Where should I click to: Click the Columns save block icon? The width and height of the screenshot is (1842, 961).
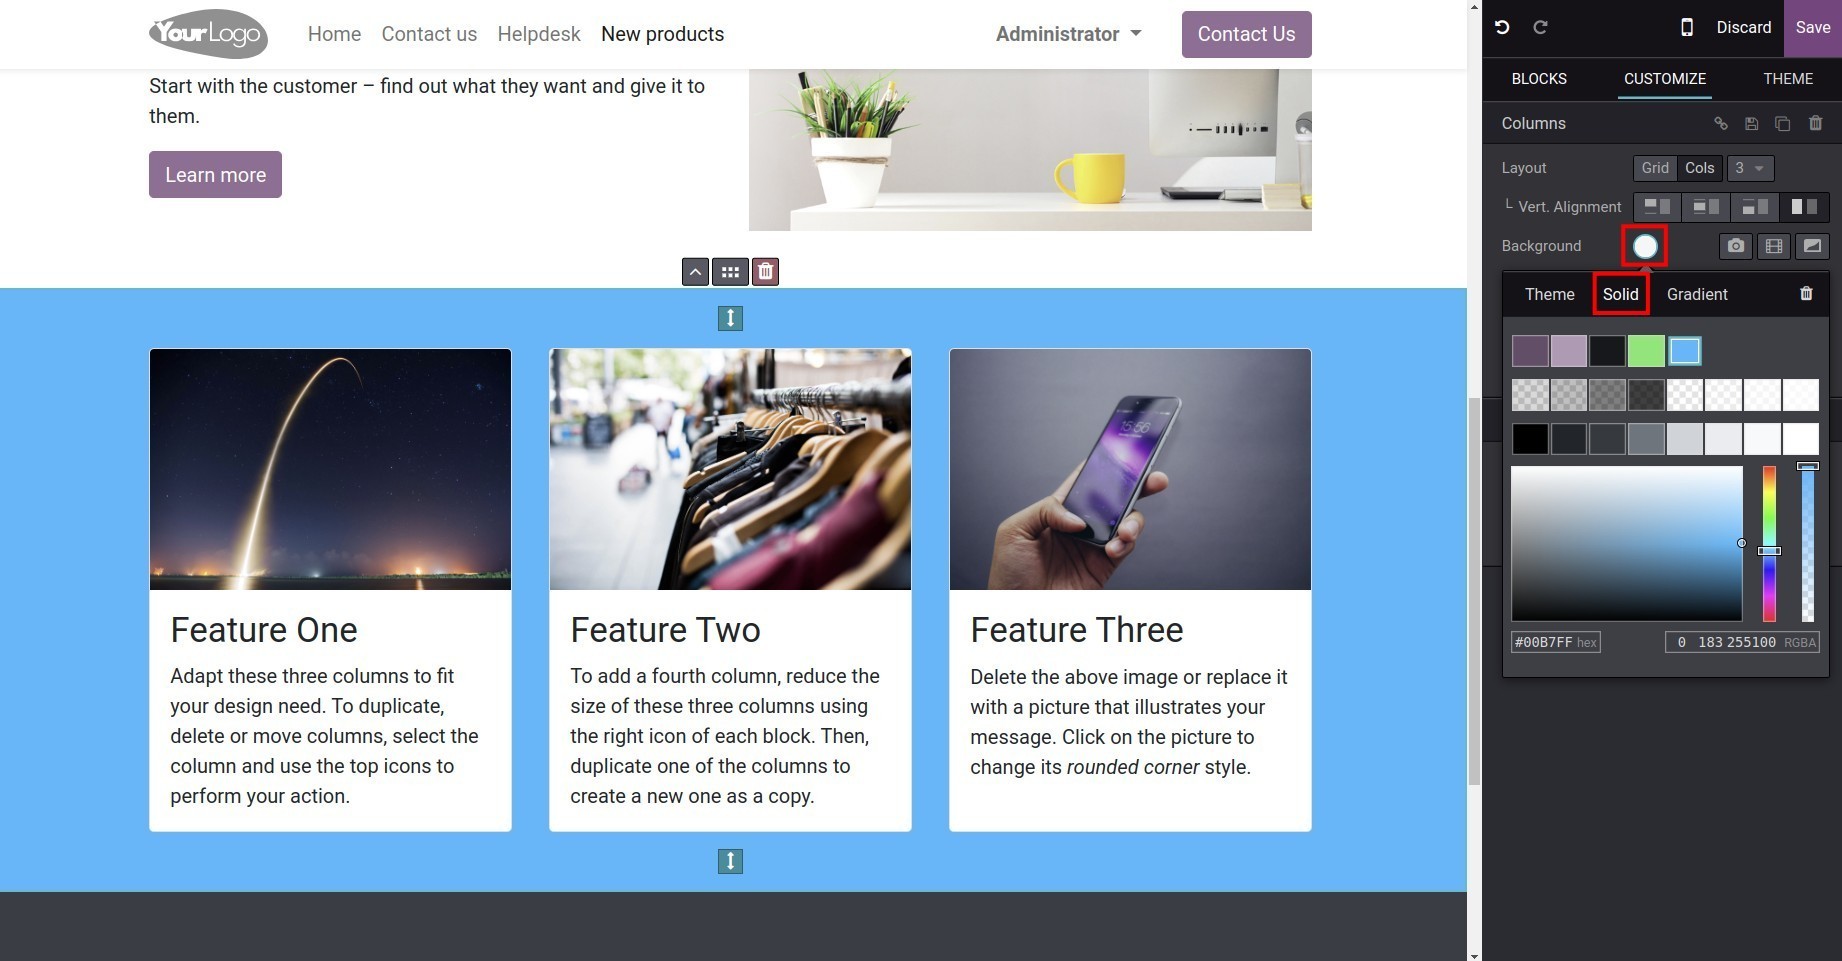[1751, 123]
